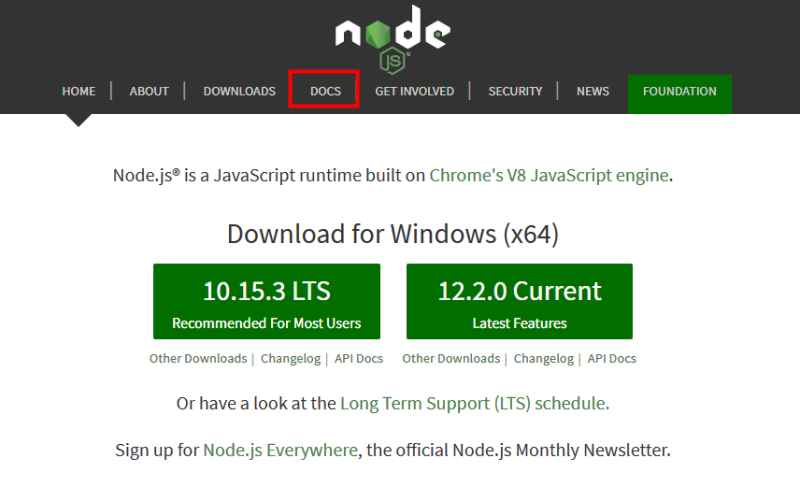
Task: Open Other Downloads under 10.15.3 LTS
Action: [x=198, y=358]
